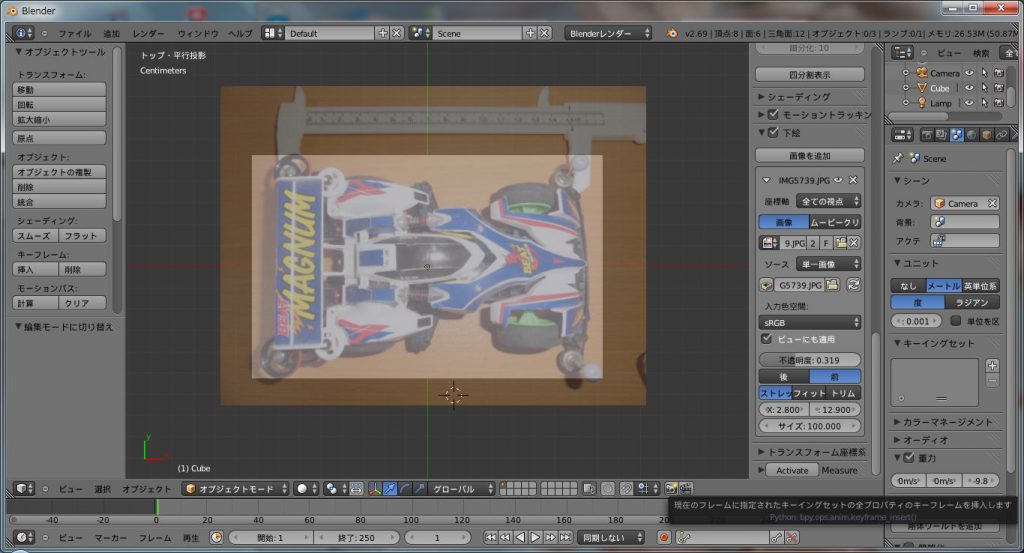The width and height of the screenshot is (1024, 553).
Task: Click the サイズ 100.000 size slider field
Action: click(810, 426)
